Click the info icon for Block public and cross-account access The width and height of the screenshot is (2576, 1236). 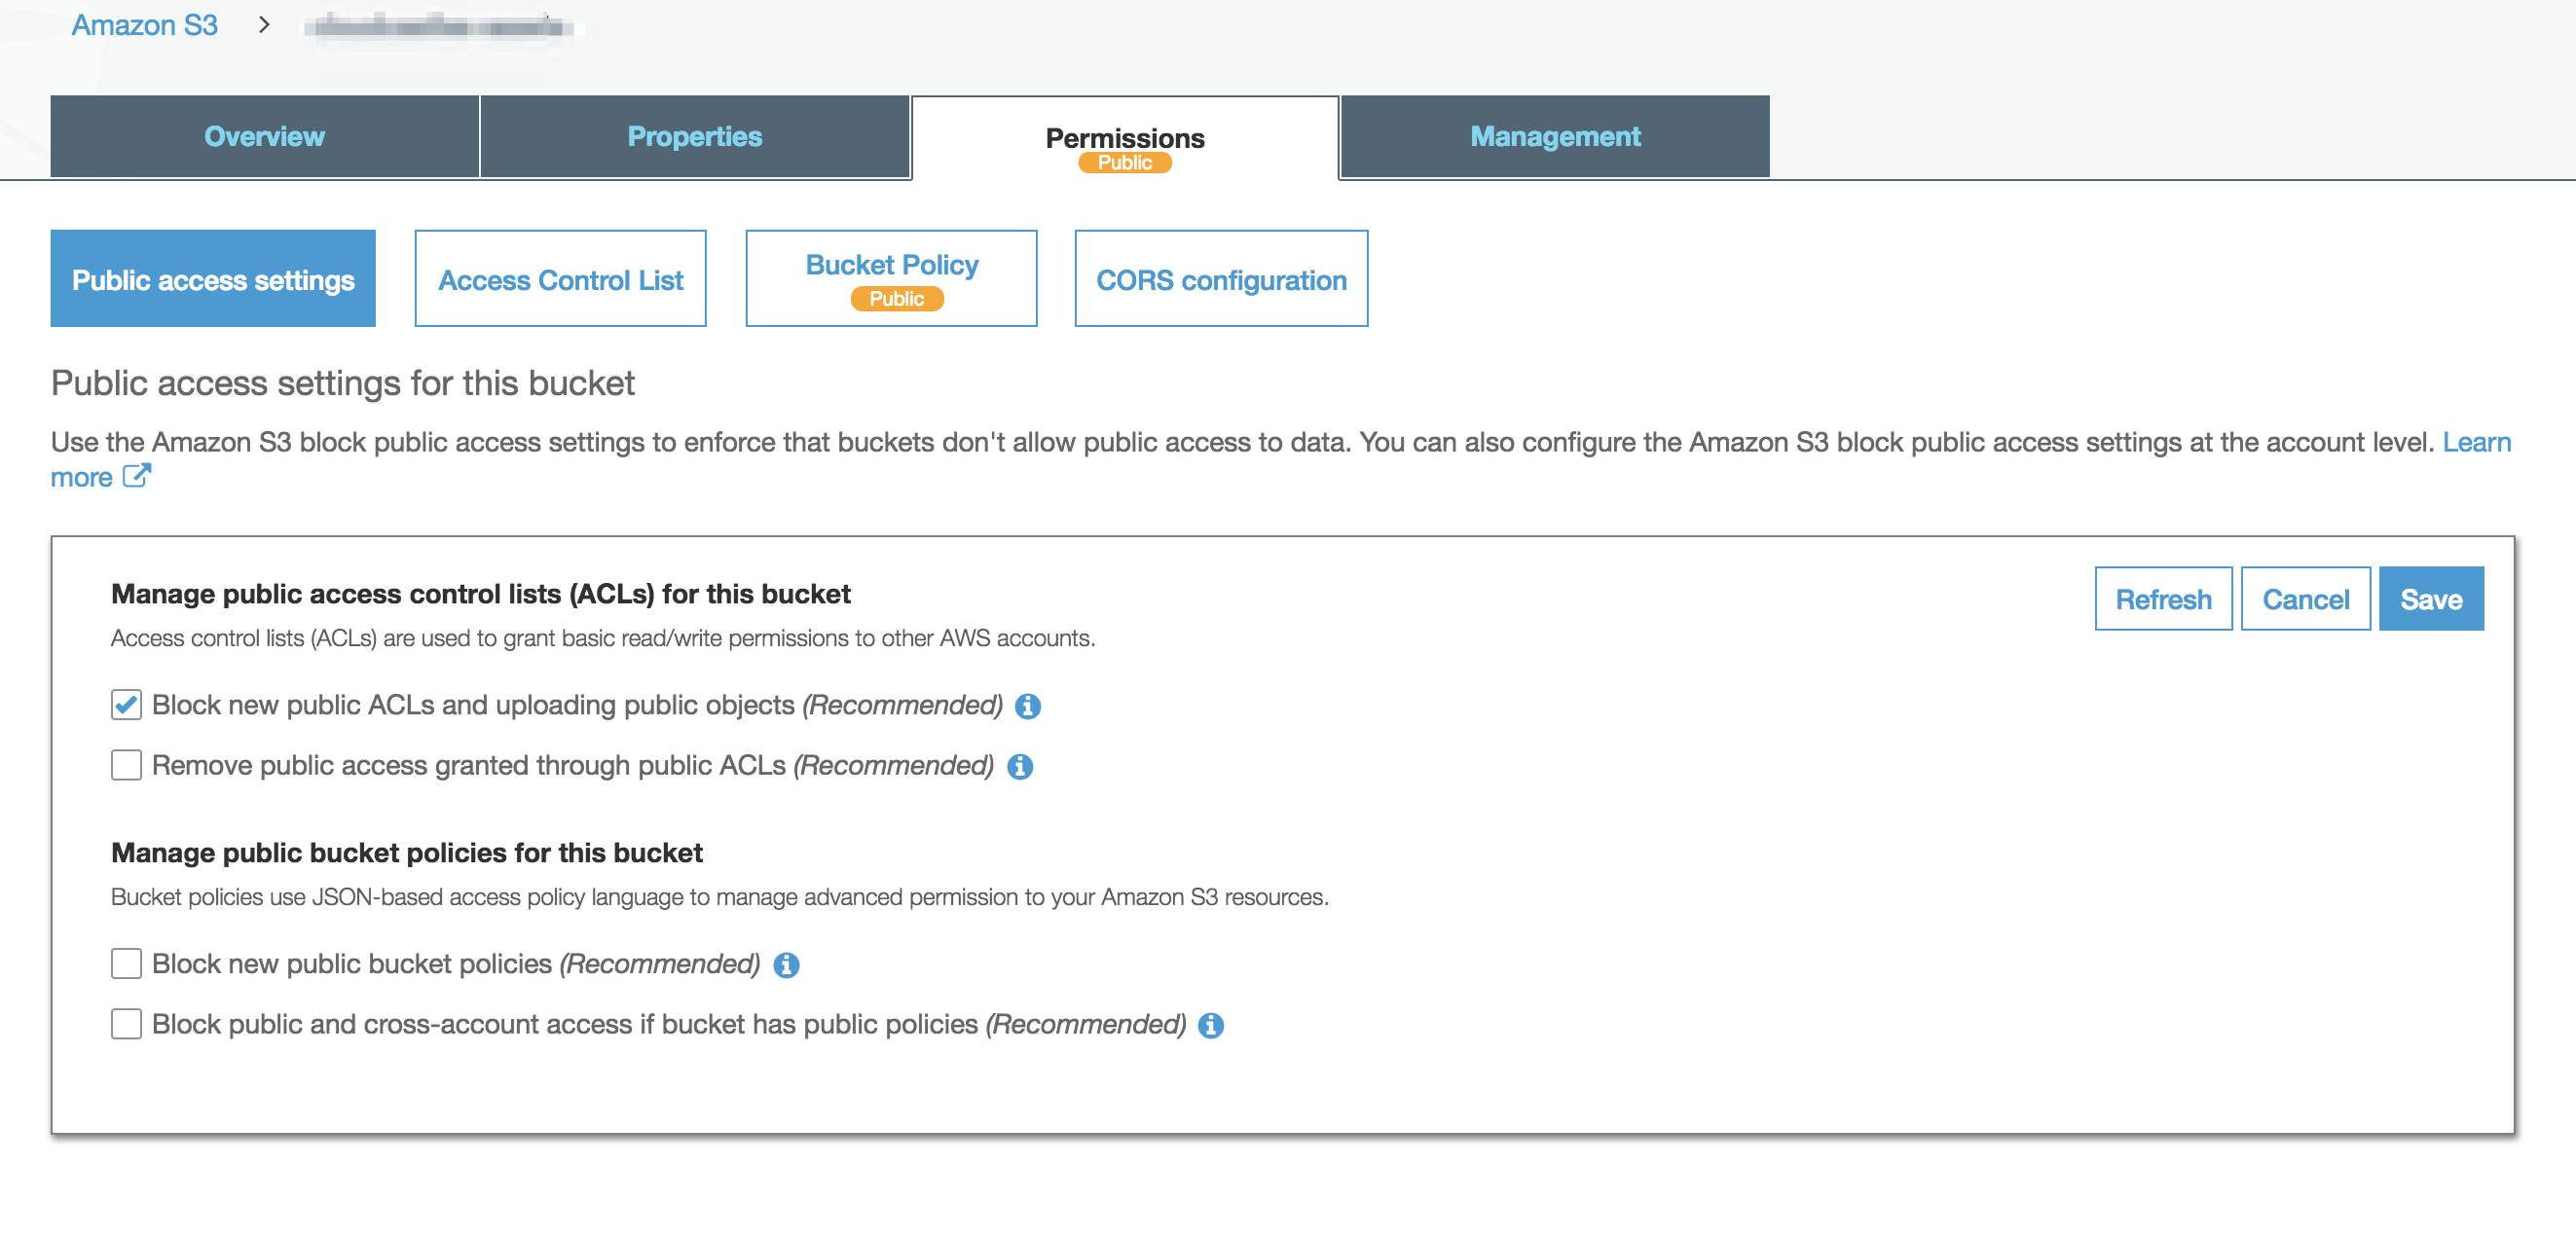coord(1211,1025)
